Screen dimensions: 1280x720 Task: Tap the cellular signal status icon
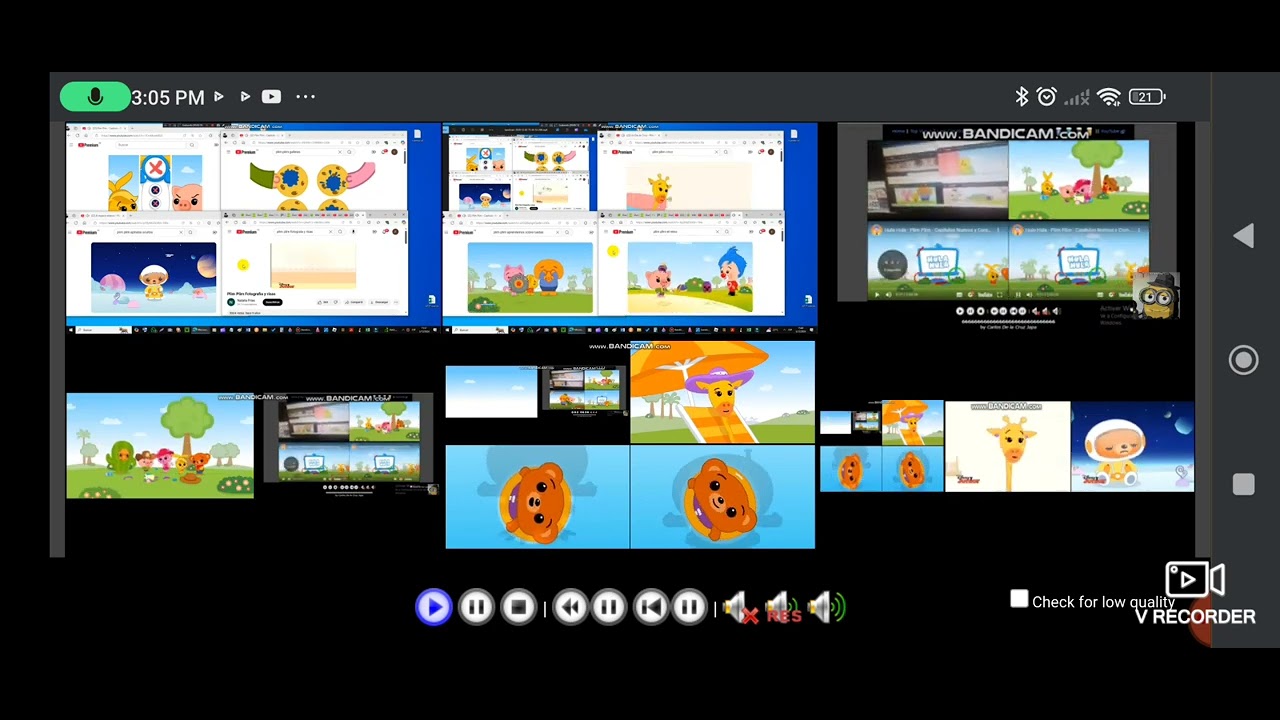click(1076, 97)
